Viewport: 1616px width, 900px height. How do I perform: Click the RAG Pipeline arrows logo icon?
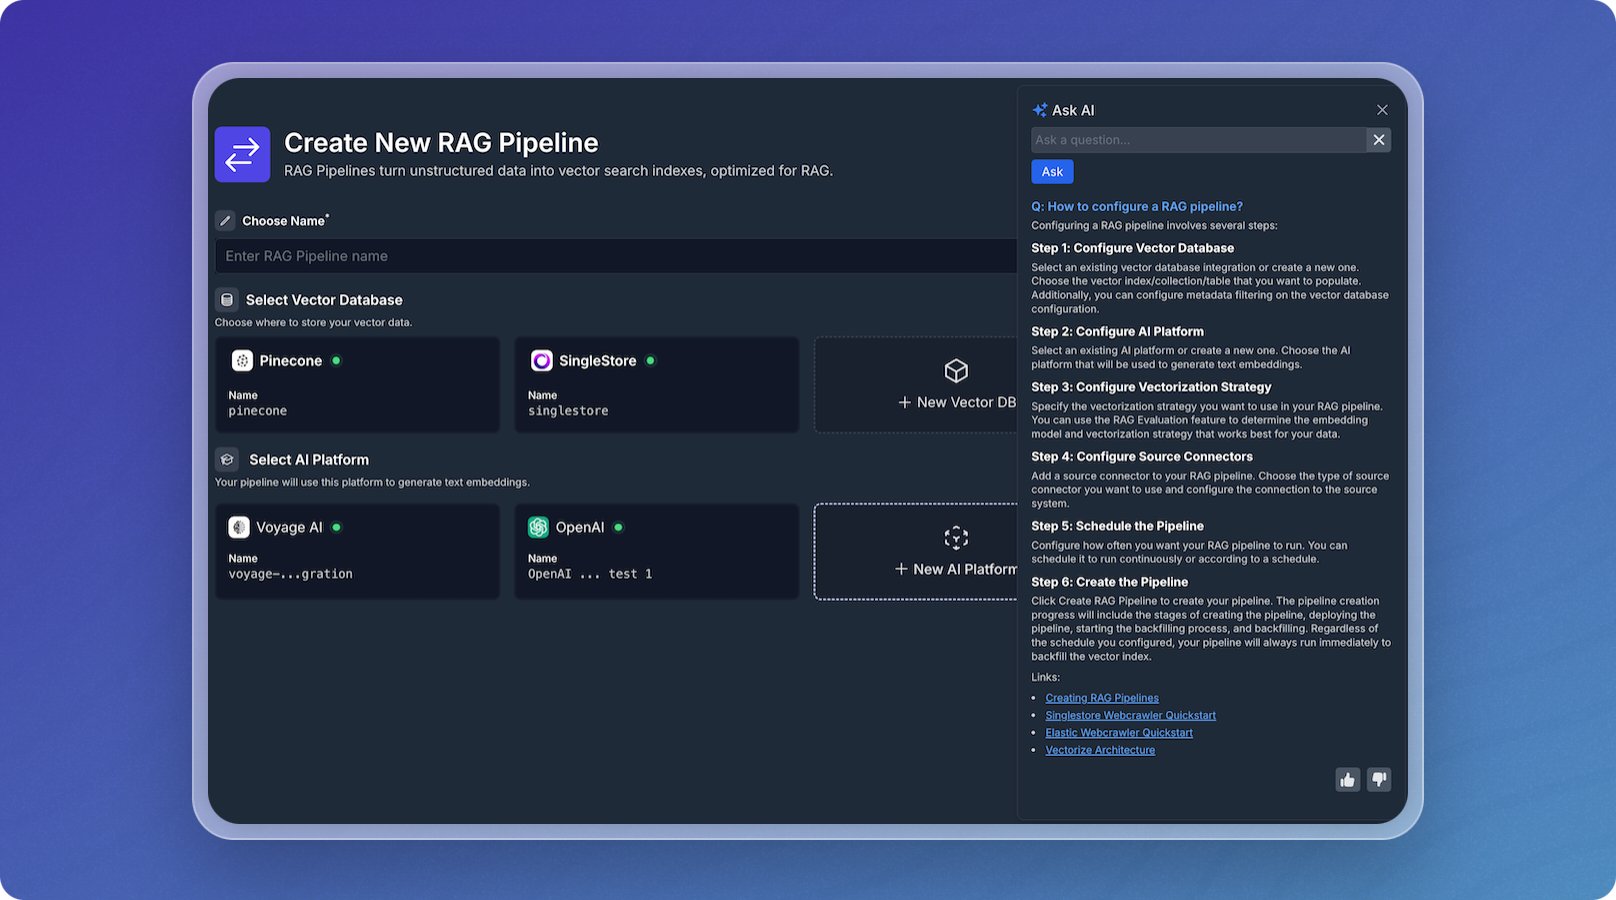(242, 154)
